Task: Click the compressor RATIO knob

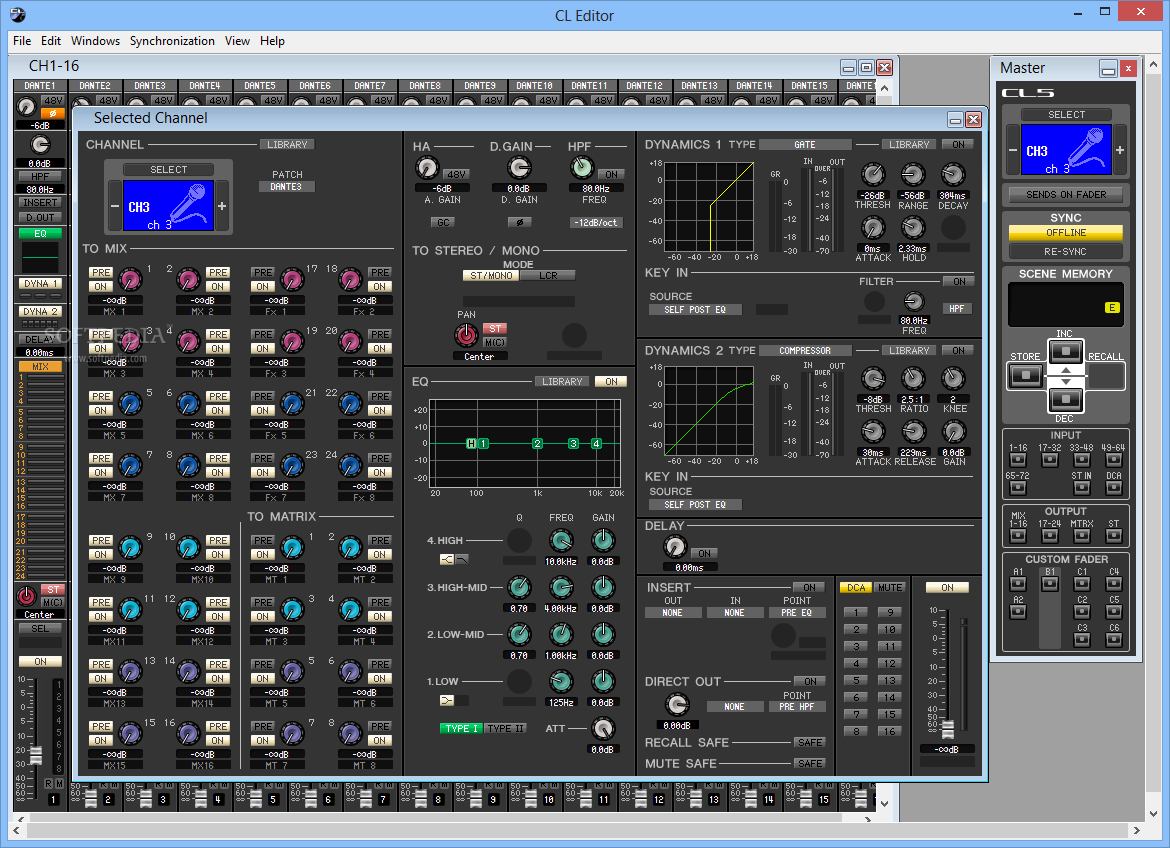Action: pos(913,378)
